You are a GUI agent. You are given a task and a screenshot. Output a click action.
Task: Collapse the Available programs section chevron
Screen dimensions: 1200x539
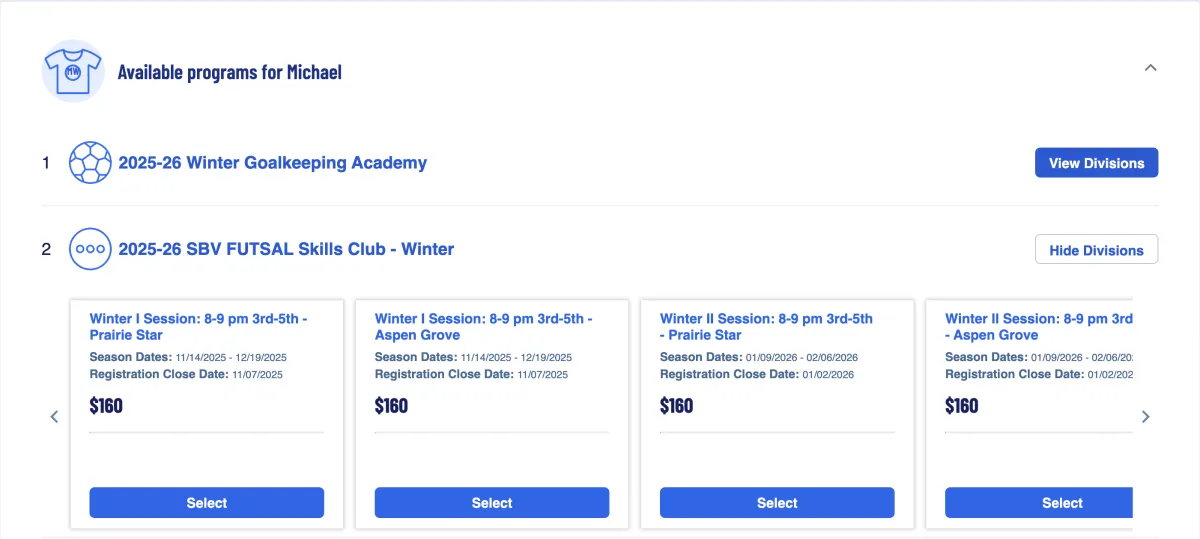click(1150, 68)
